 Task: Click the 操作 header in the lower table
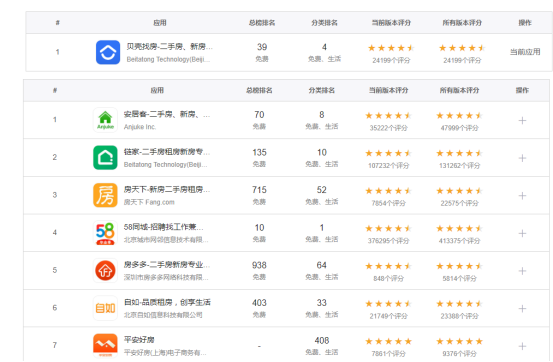(x=522, y=90)
